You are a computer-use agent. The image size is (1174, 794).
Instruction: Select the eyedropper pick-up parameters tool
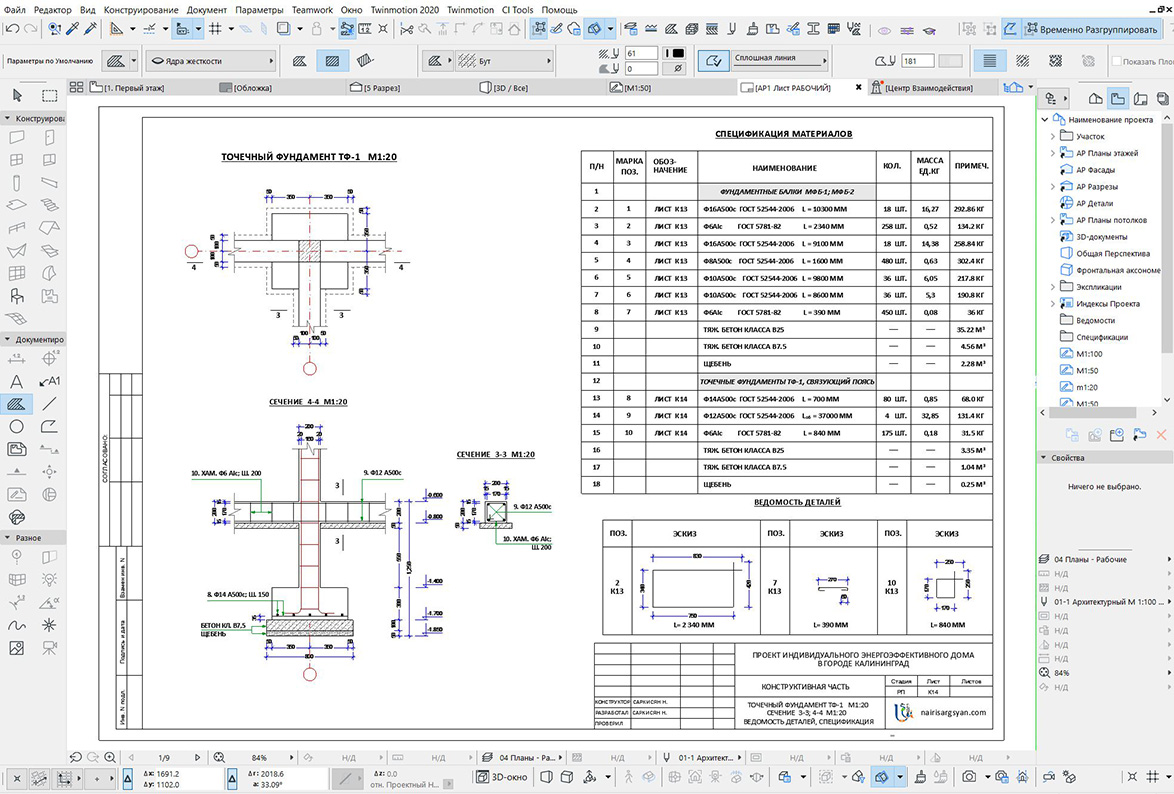[73, 29]
